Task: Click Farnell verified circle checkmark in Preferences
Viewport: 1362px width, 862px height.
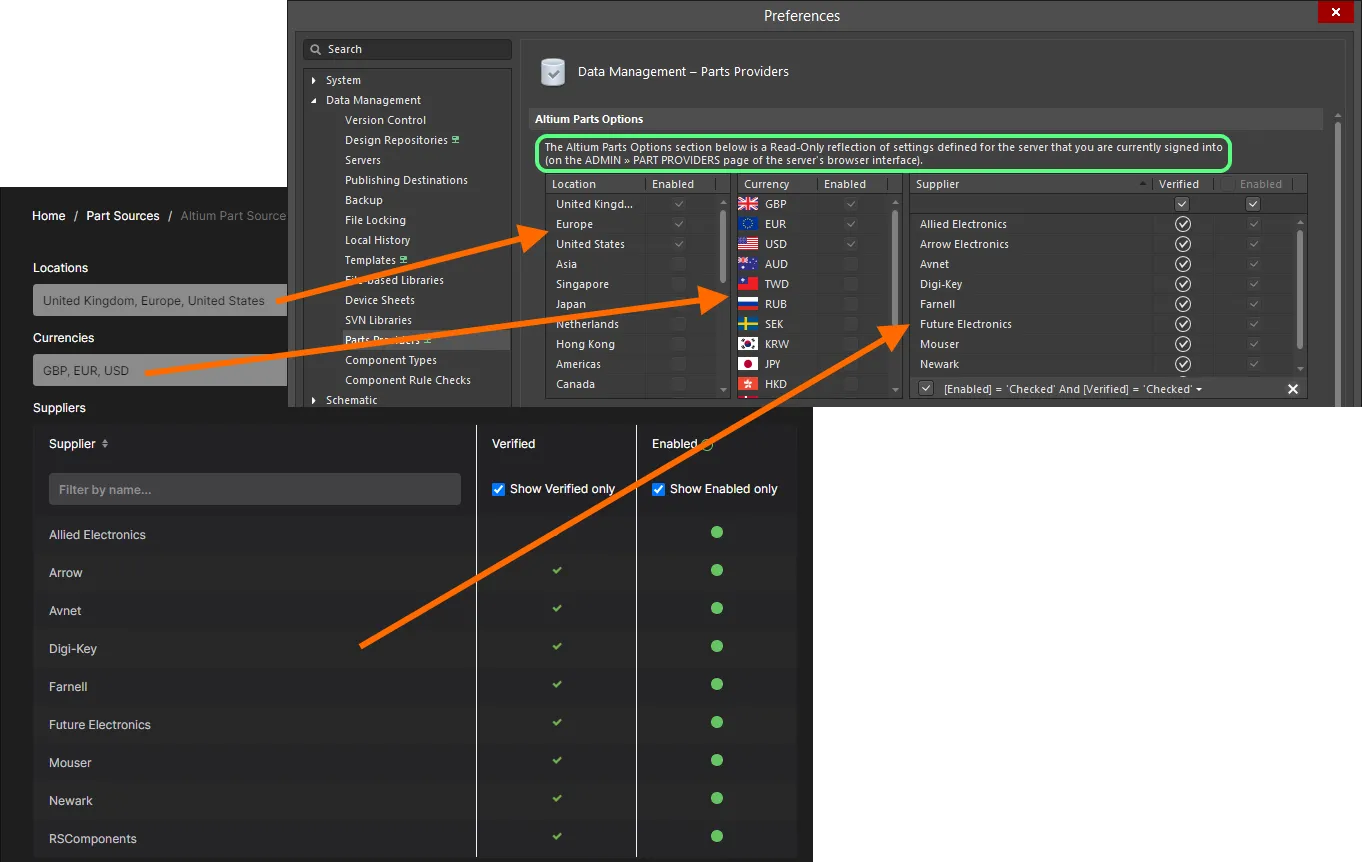Action: 1183,304
